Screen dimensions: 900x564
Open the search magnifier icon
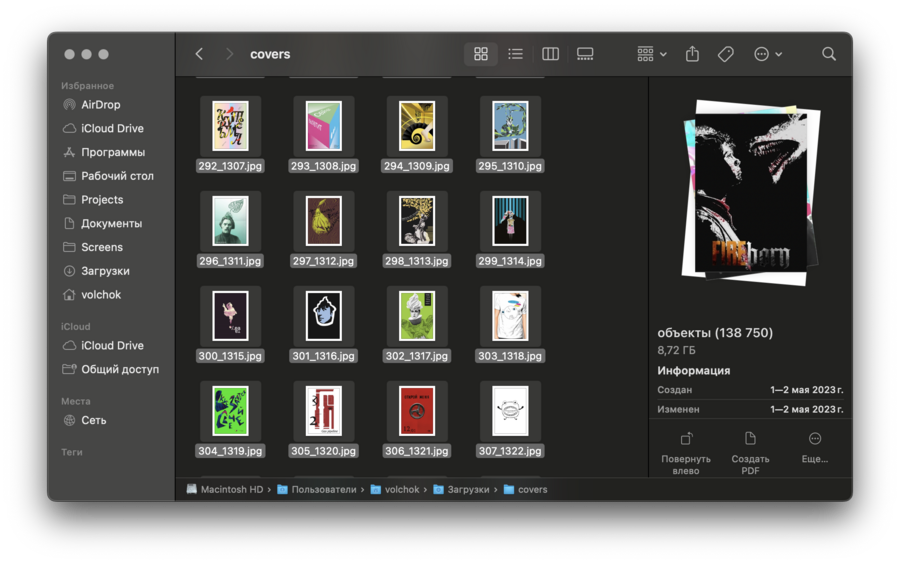pos(829,54)
